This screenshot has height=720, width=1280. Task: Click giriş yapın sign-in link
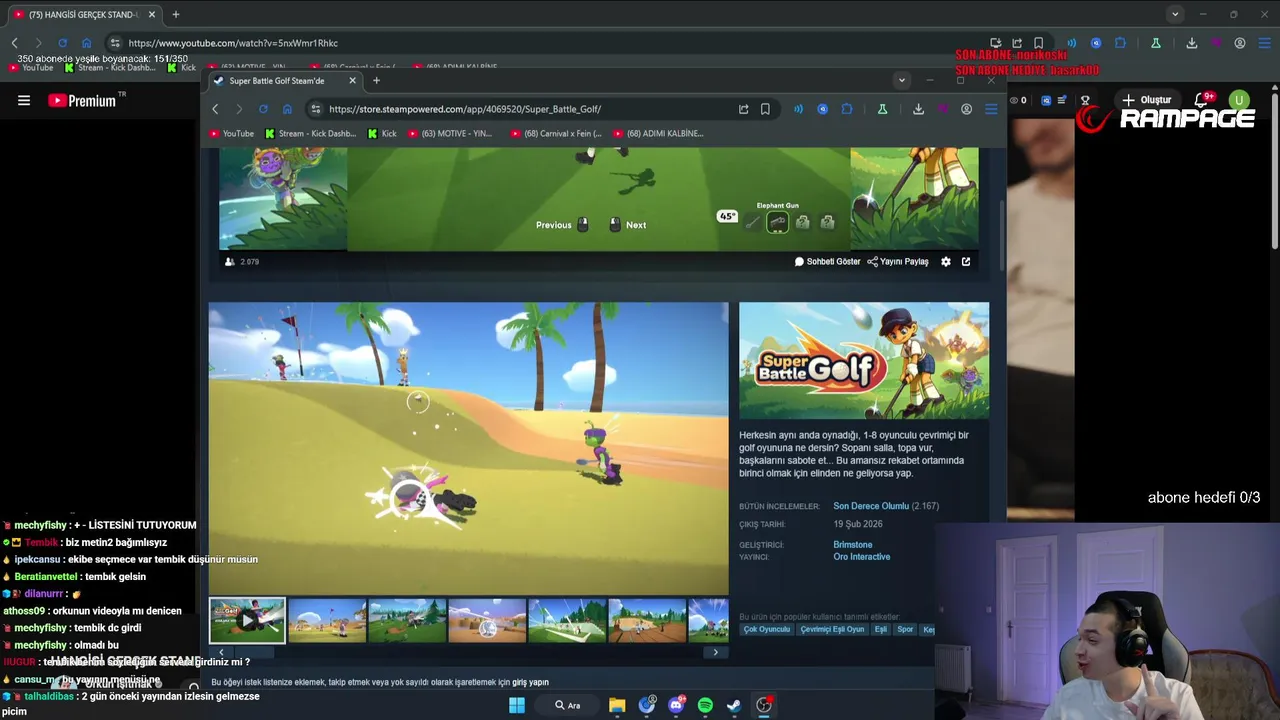click(530, 682)
